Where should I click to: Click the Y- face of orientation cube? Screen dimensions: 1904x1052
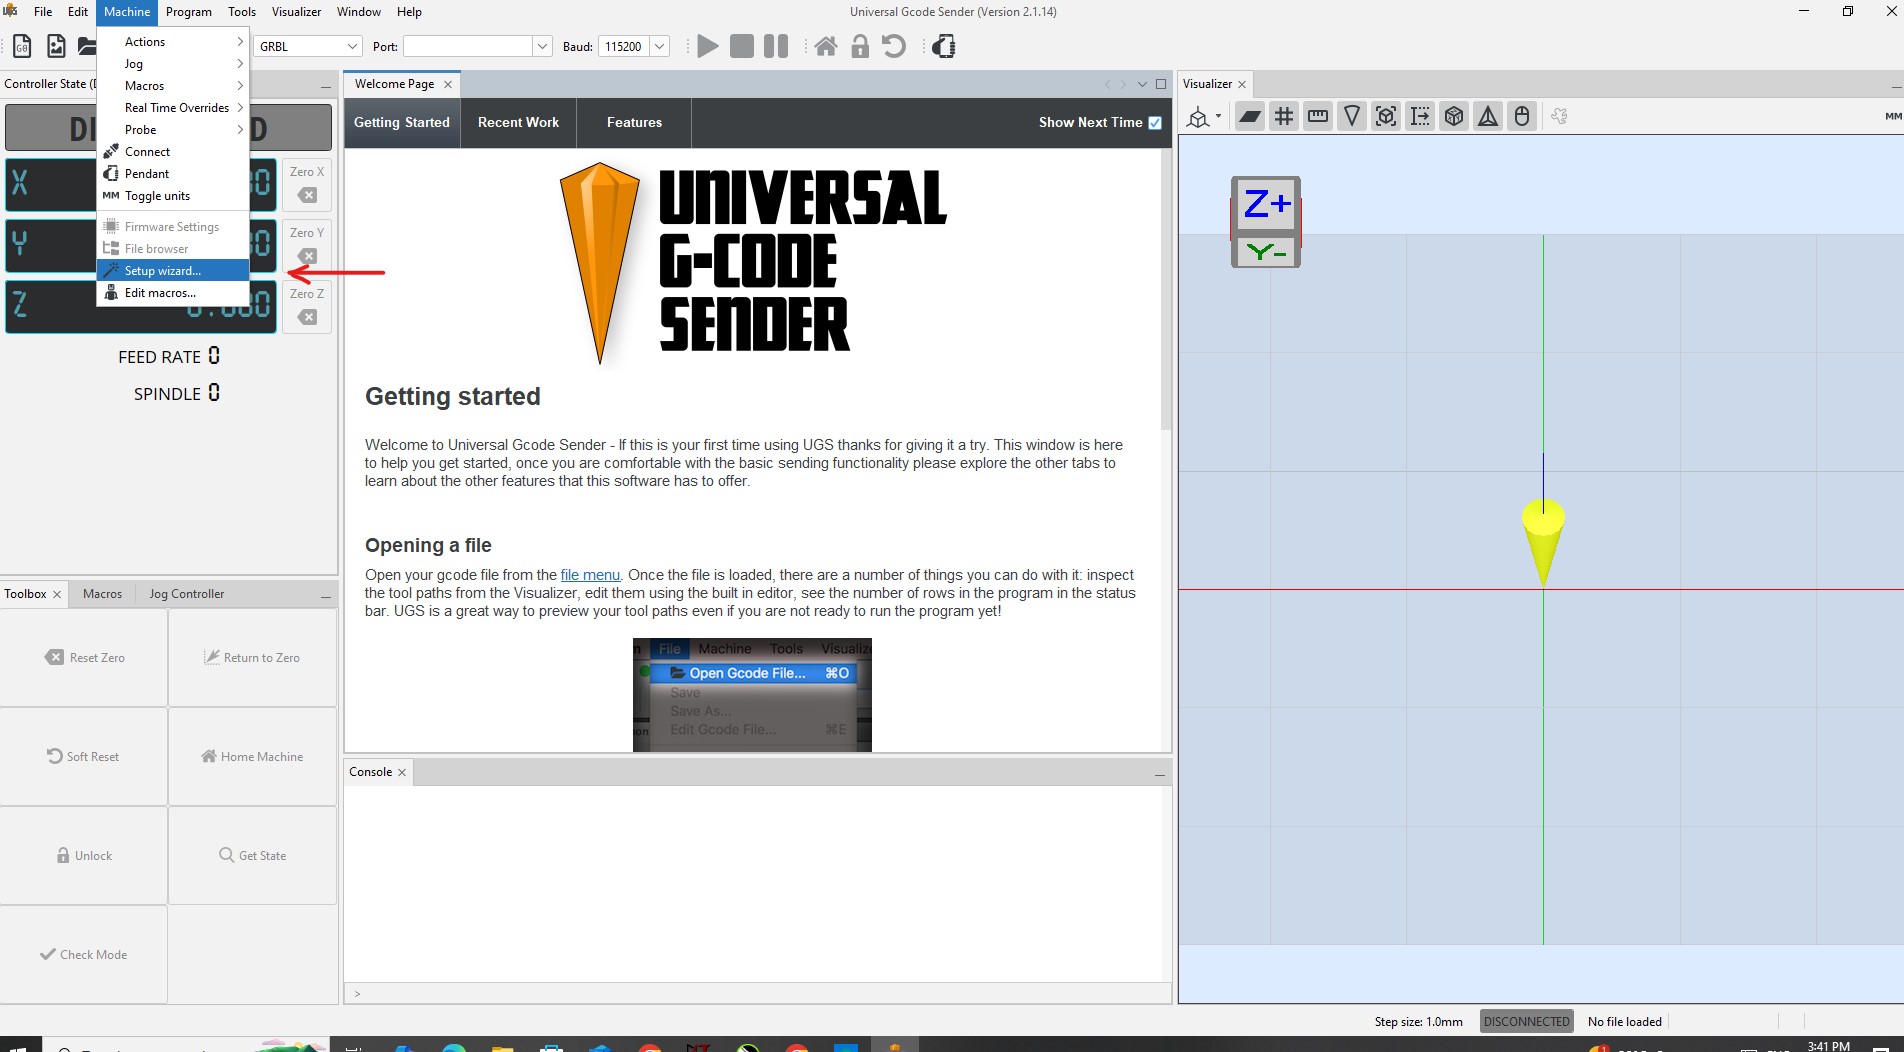(x=1266, y=252)
